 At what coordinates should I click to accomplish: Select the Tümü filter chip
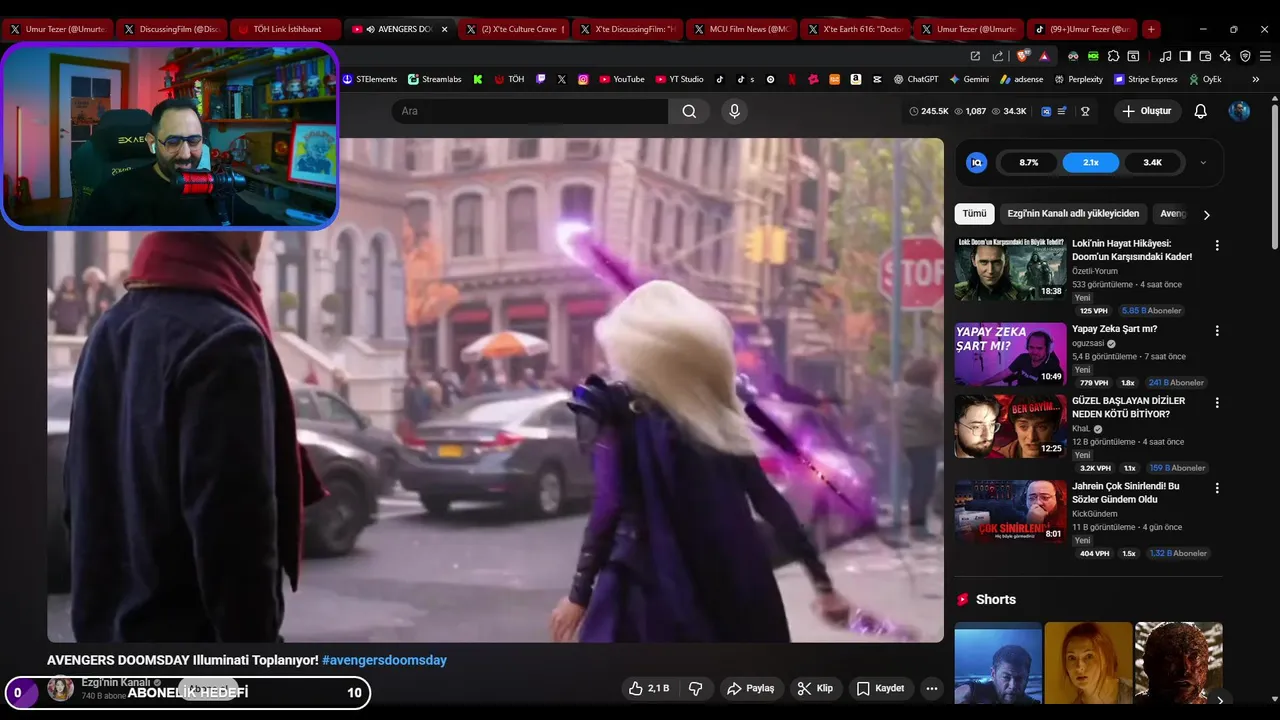tap(974, 214)
